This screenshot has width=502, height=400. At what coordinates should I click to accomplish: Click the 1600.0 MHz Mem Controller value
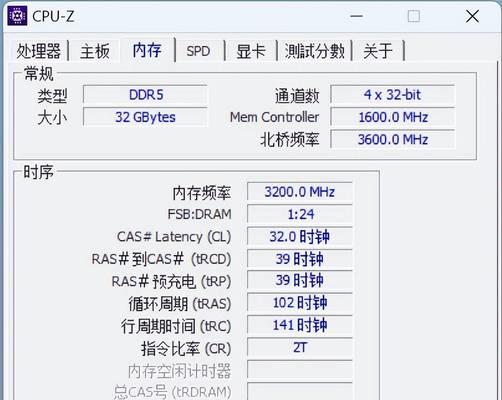[x=393, y=117]
